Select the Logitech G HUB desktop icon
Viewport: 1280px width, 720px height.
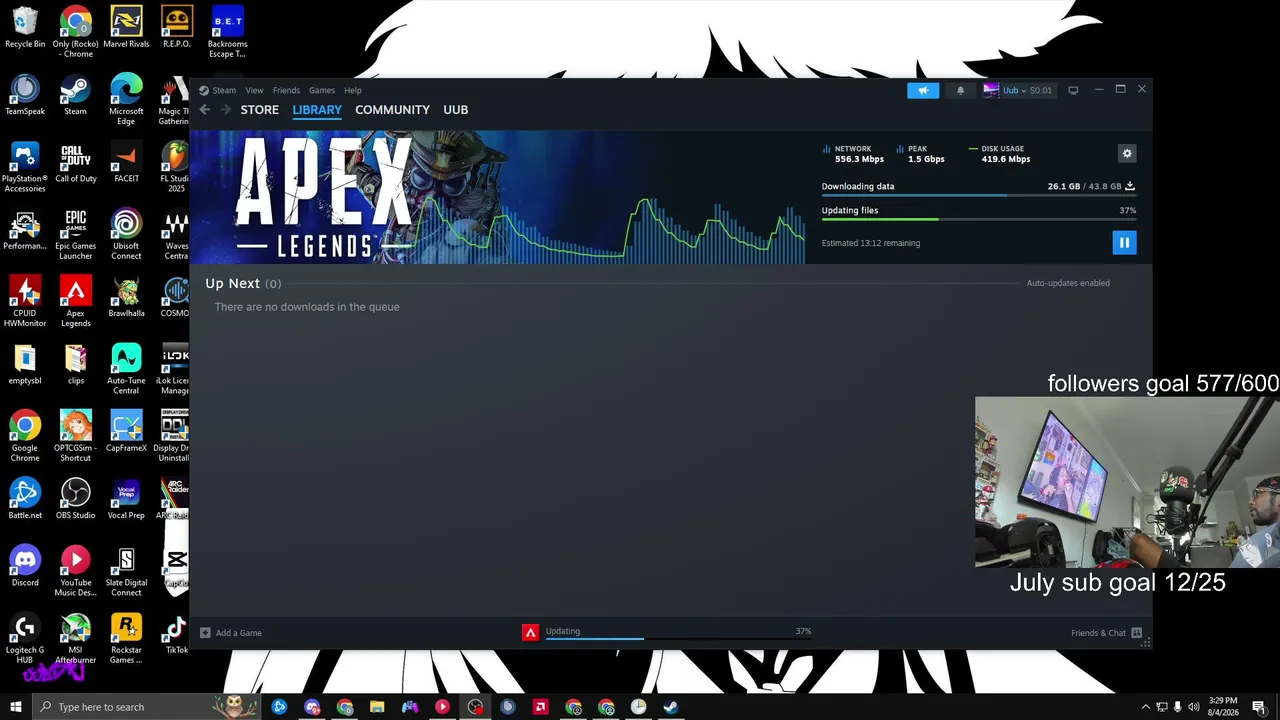pyautogui.click(x=25, y=638)
